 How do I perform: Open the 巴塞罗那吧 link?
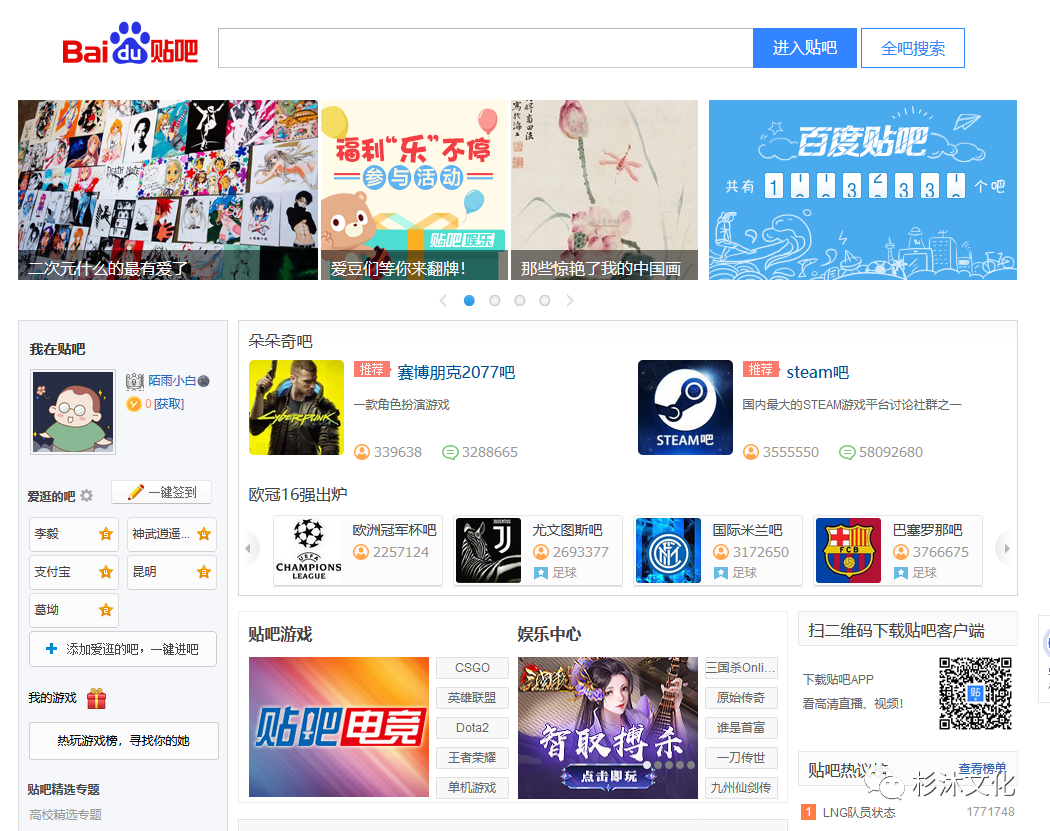927,530
